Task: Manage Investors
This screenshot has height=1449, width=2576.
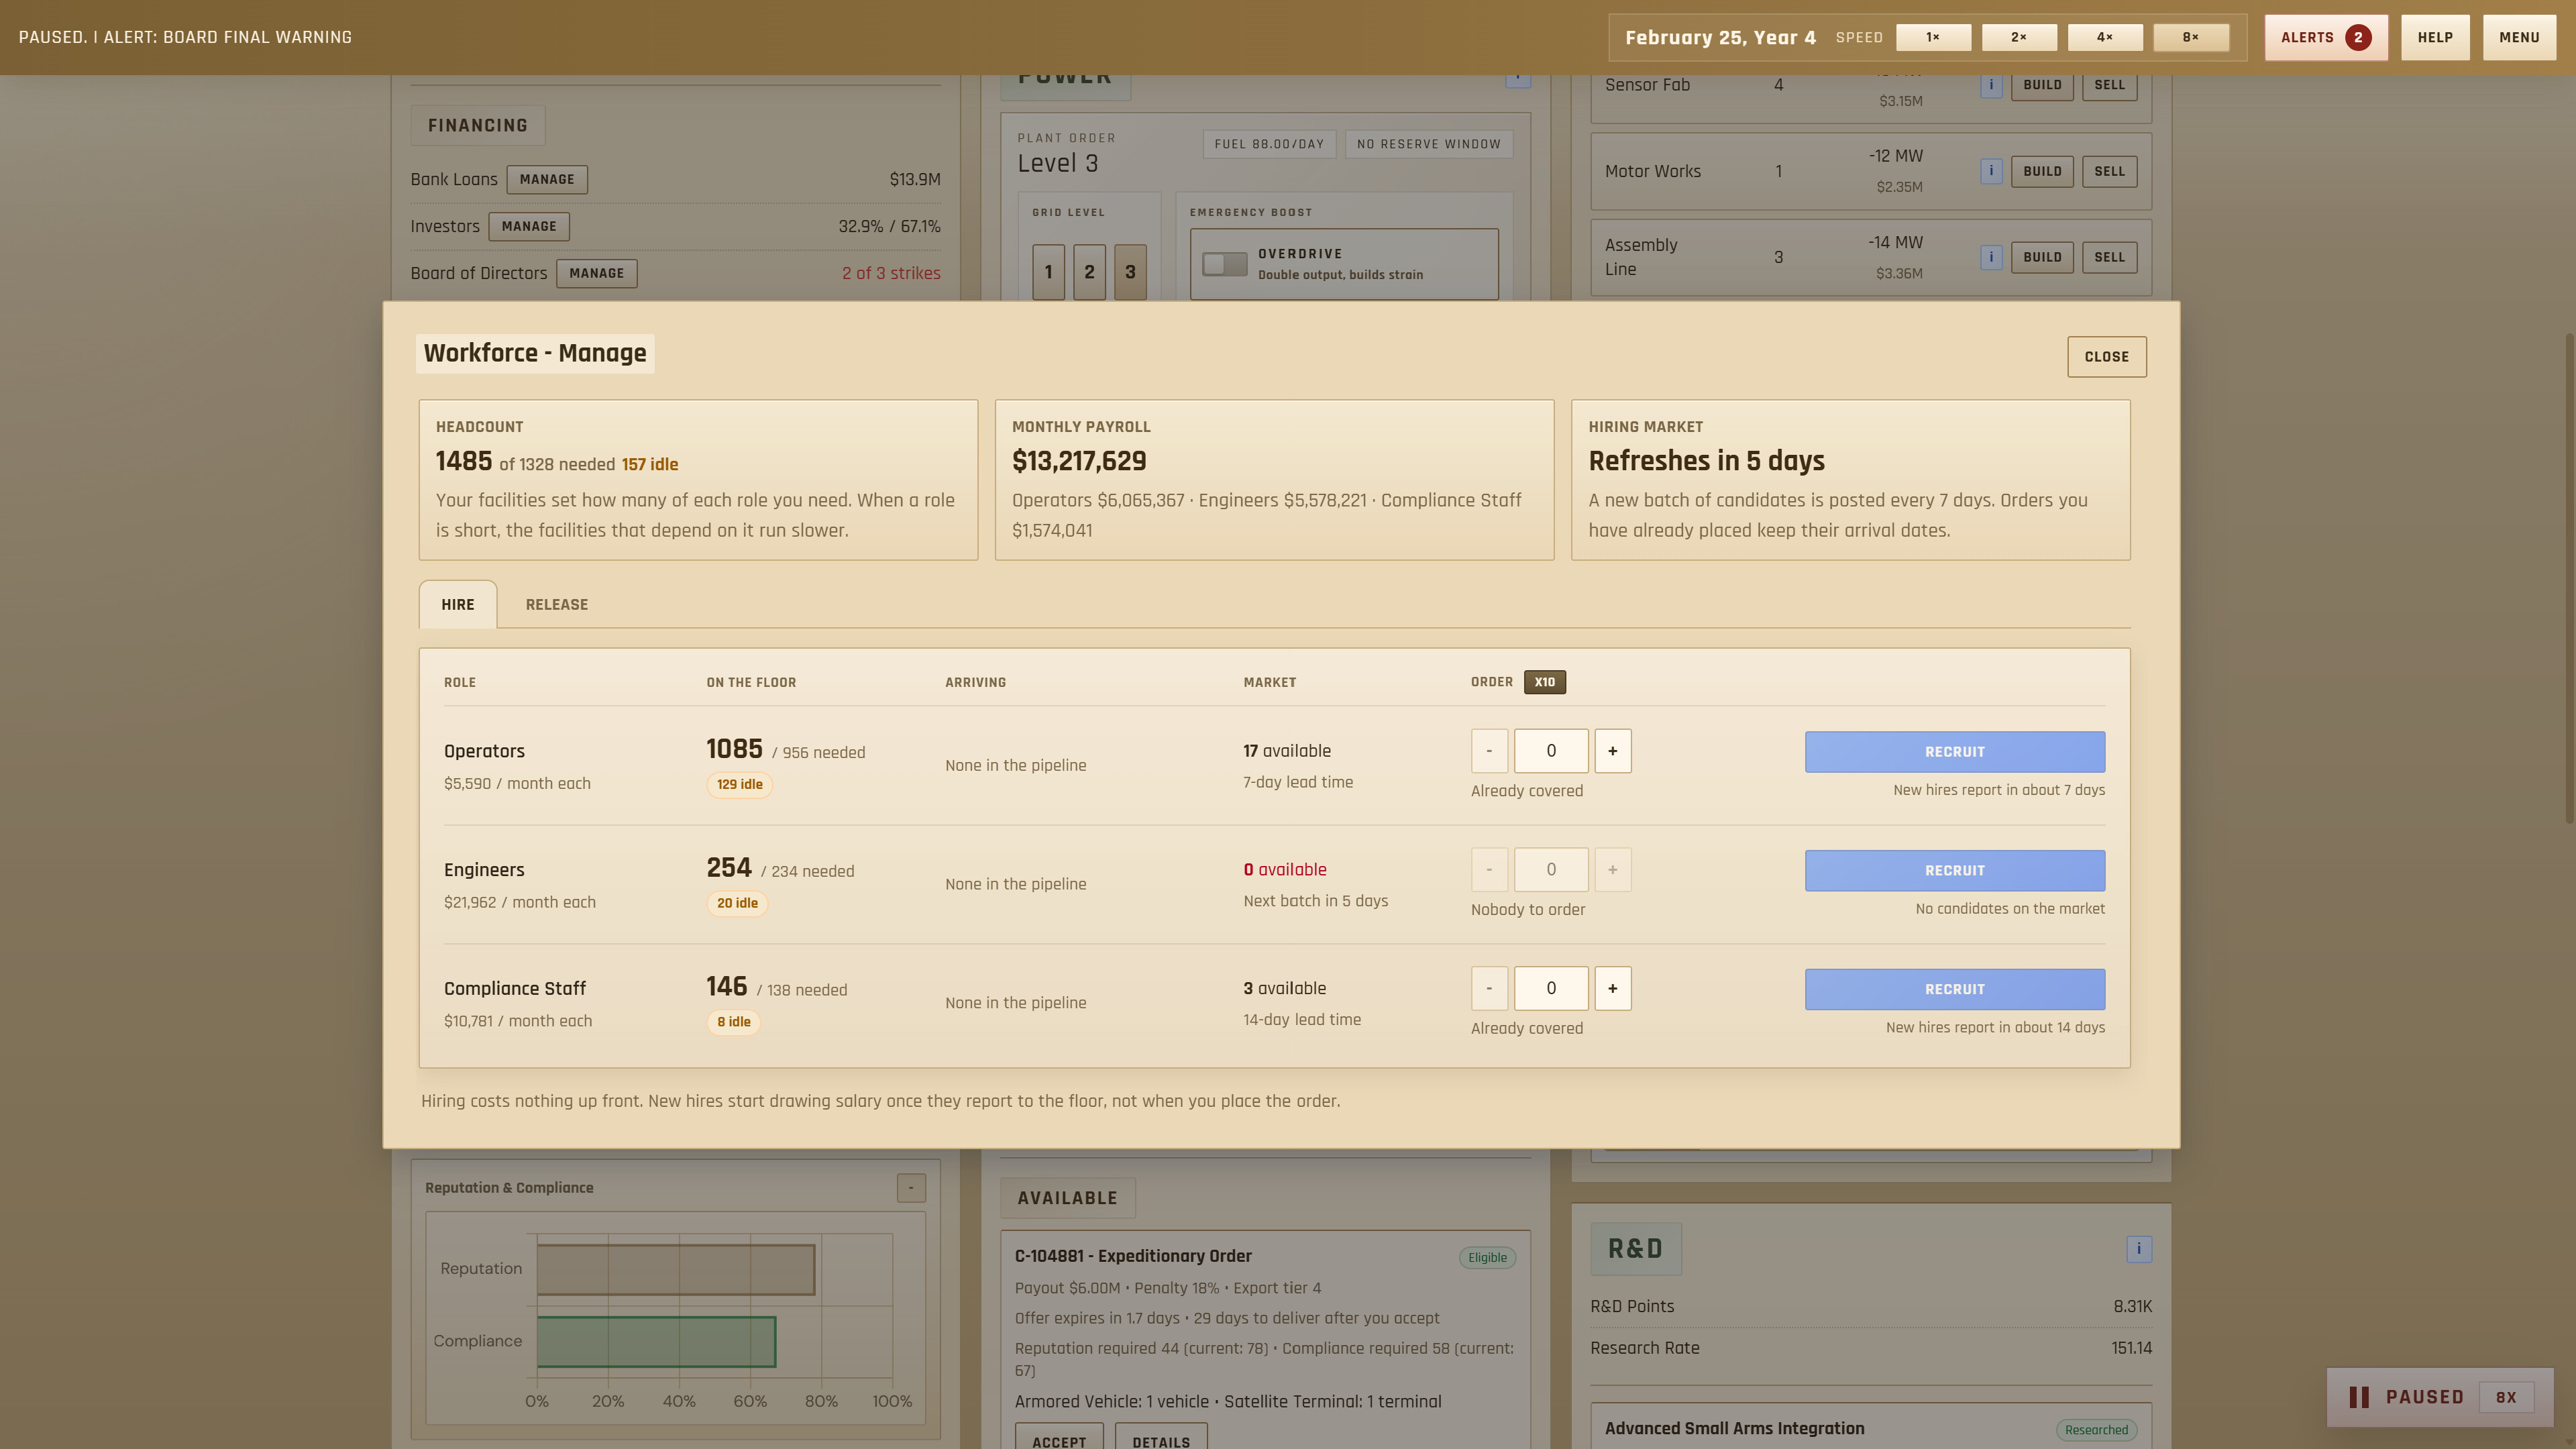Action: [529, 227]
